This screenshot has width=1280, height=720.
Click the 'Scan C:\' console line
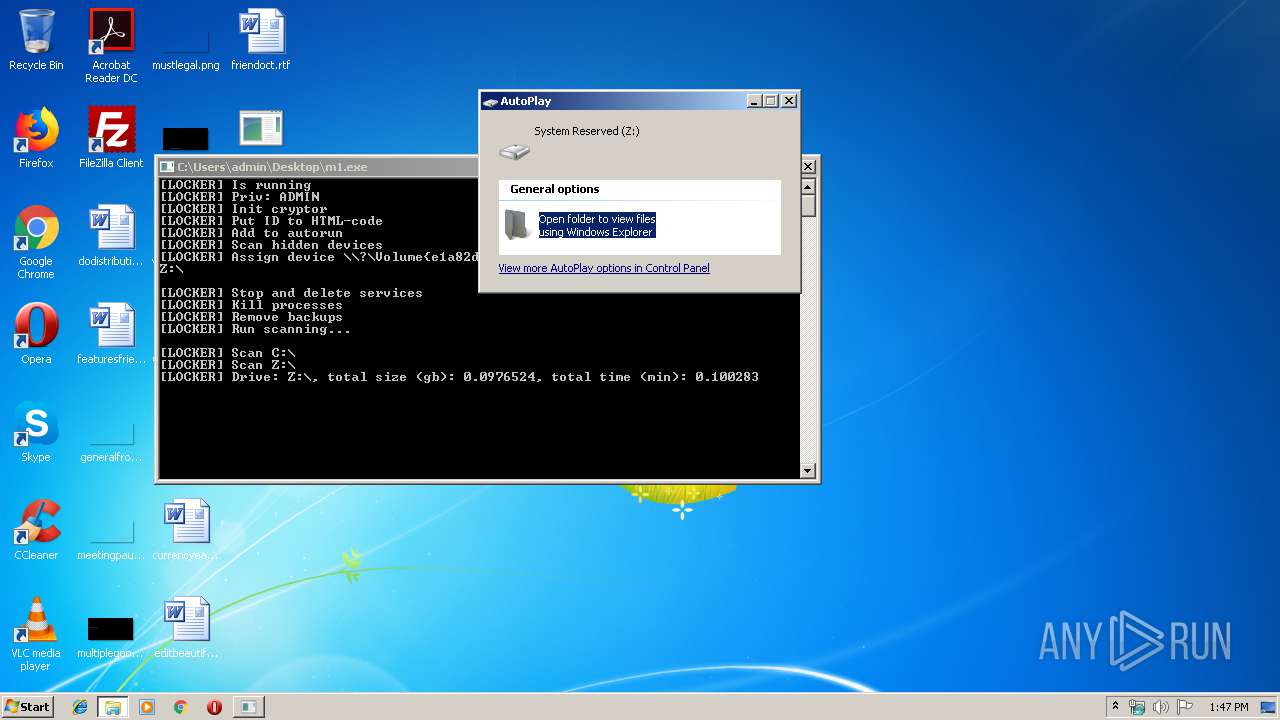pyautogui.click(x=227, y=353)
